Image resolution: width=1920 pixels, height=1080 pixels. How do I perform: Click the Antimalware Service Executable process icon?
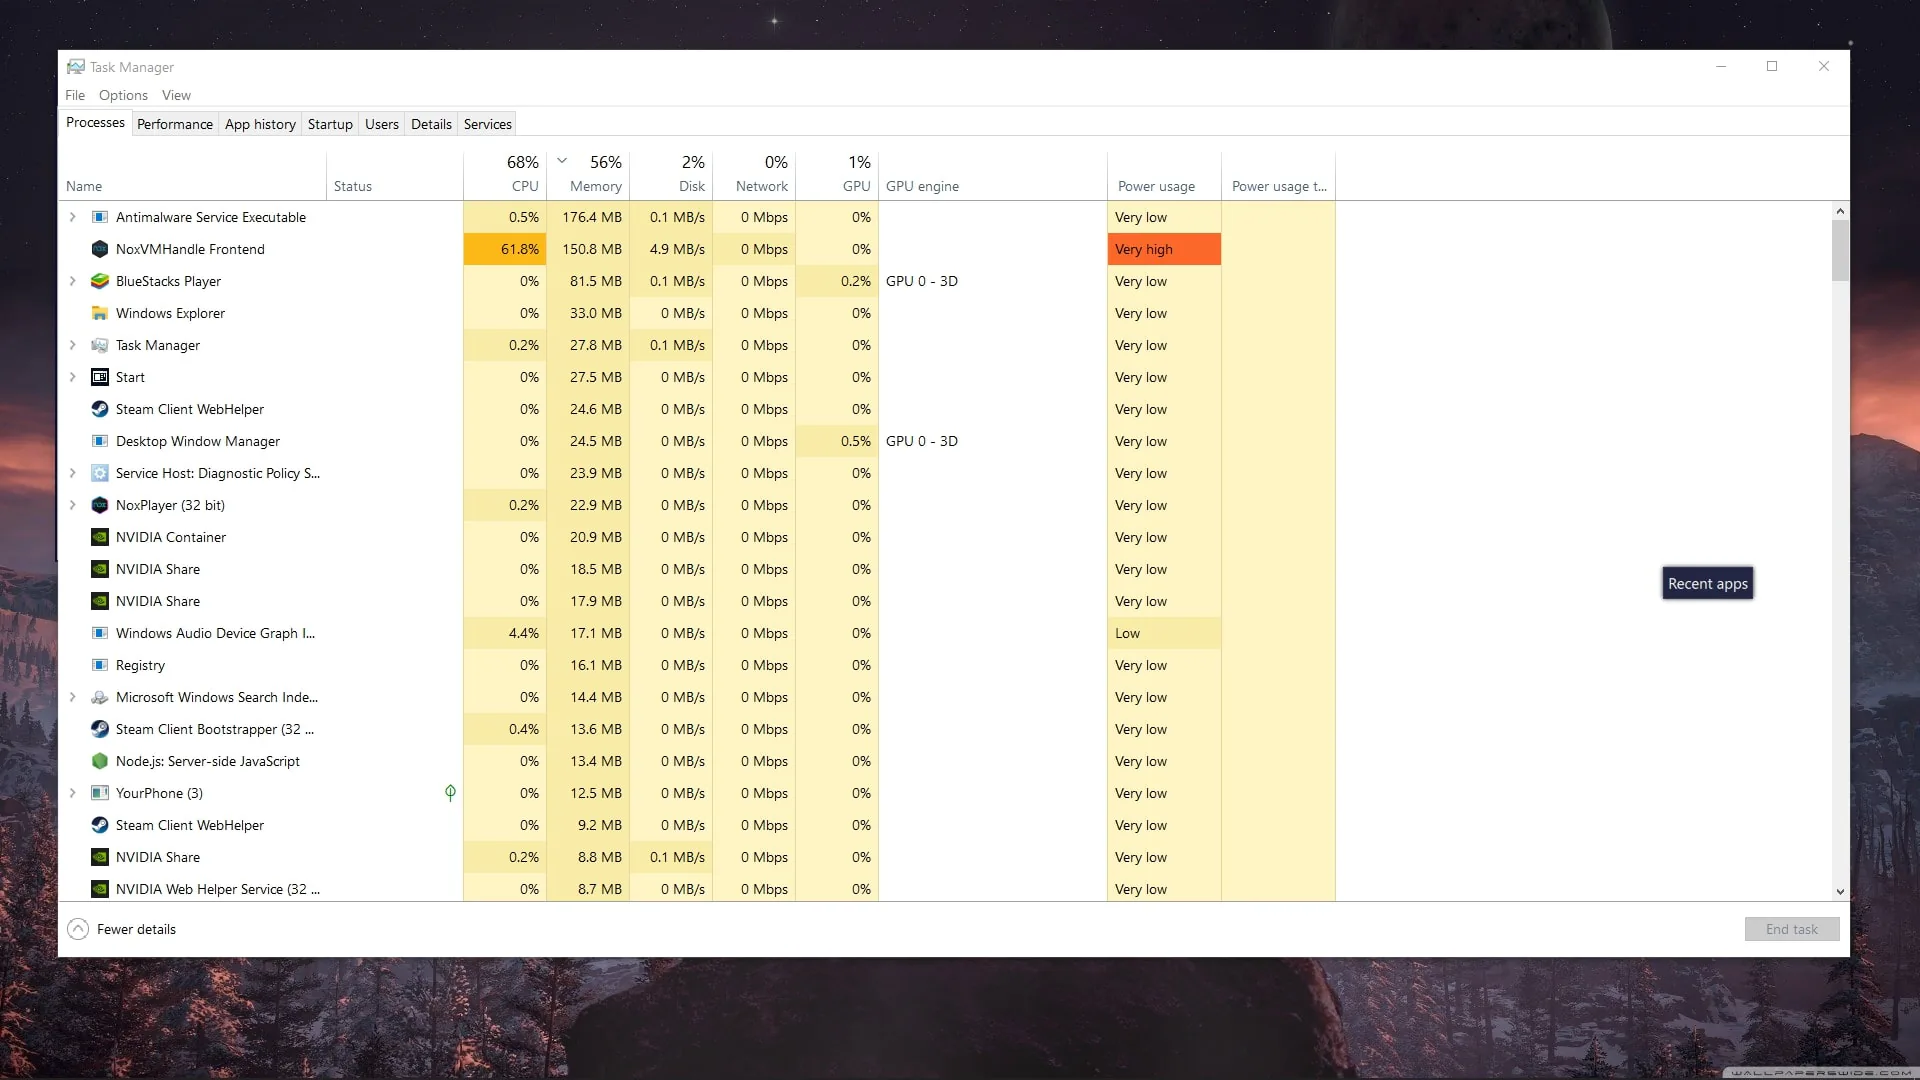click(x=100, y=217)
